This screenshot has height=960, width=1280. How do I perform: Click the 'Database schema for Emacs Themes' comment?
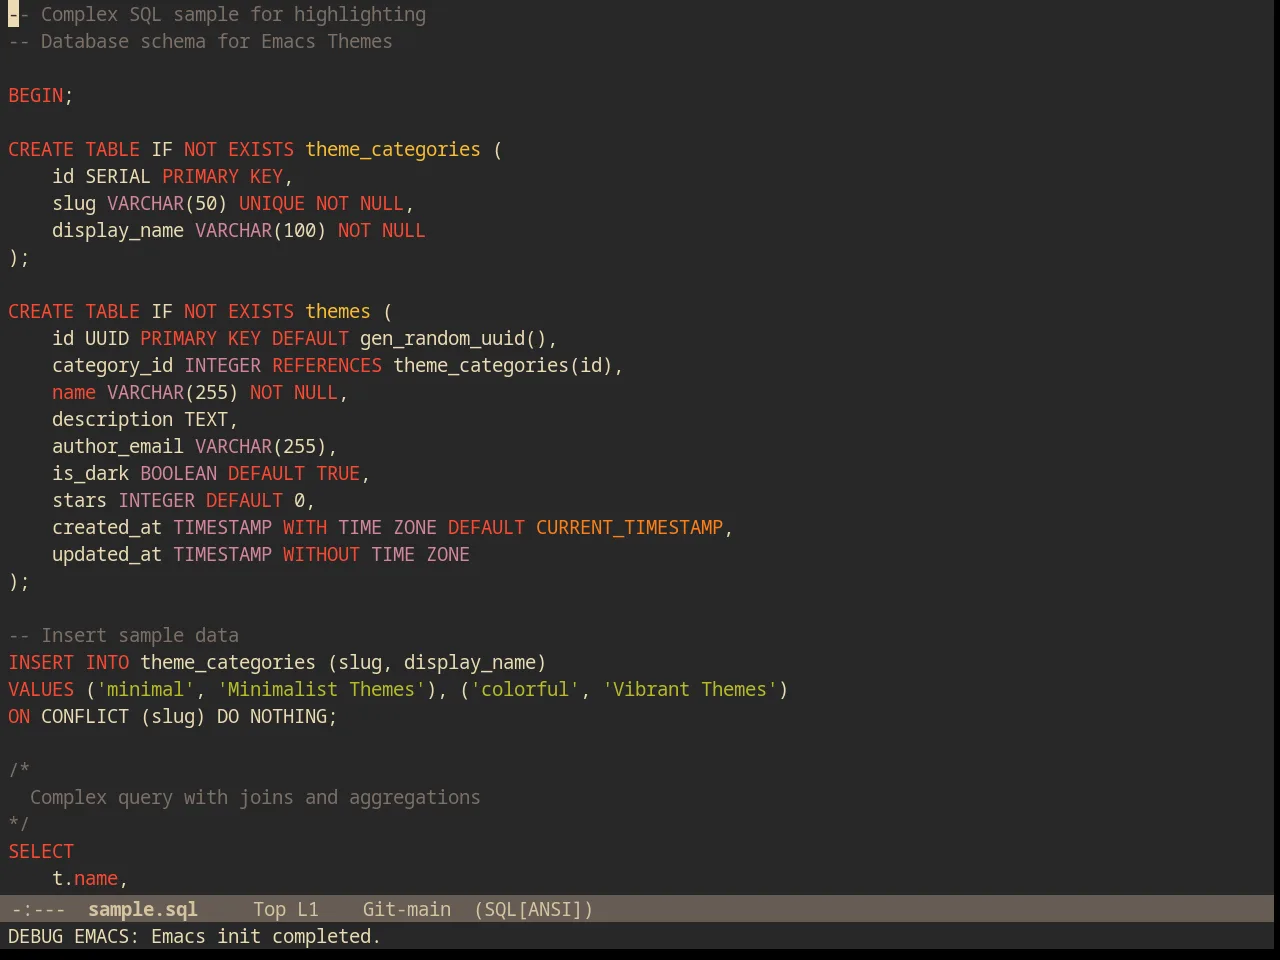point(200,41)
